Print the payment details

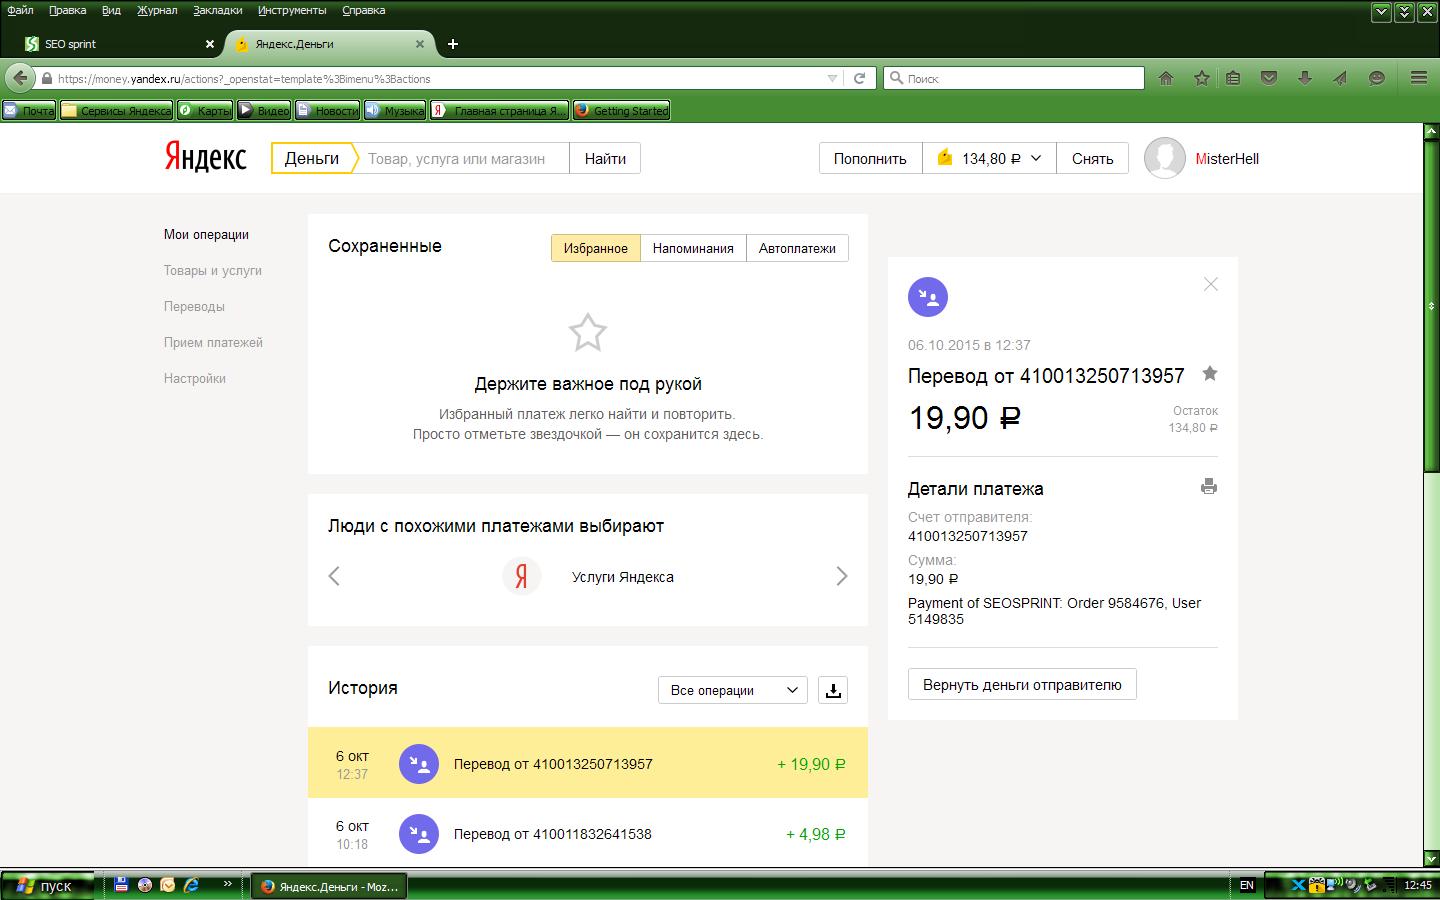tap(1209, 487)
